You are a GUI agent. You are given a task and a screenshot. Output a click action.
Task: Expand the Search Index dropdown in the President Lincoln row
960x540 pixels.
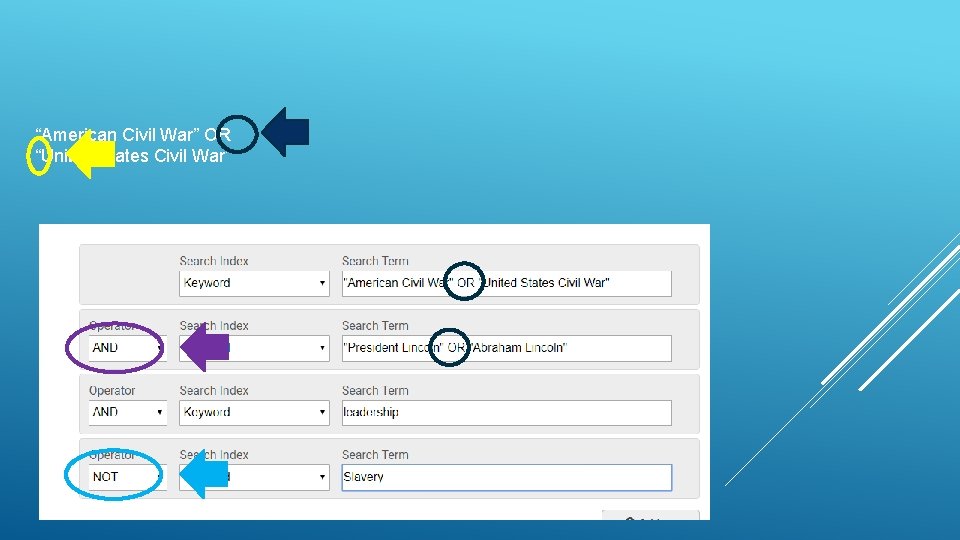coord(254,348)
